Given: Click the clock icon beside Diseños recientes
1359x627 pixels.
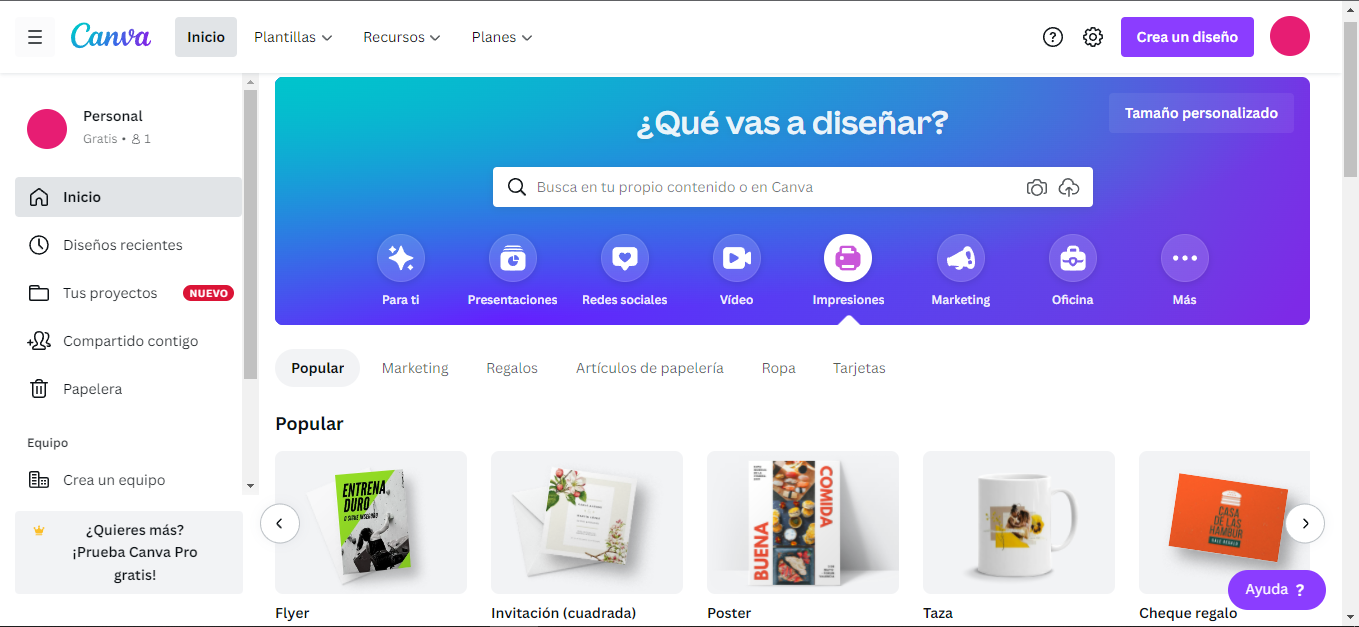Looking at the screenshot, I should [39, 245].
